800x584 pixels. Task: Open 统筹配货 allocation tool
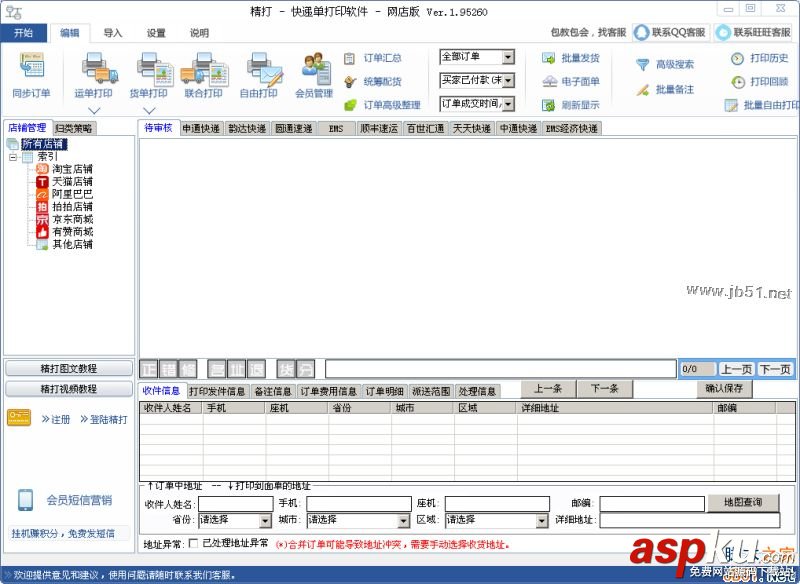[373, 82]
